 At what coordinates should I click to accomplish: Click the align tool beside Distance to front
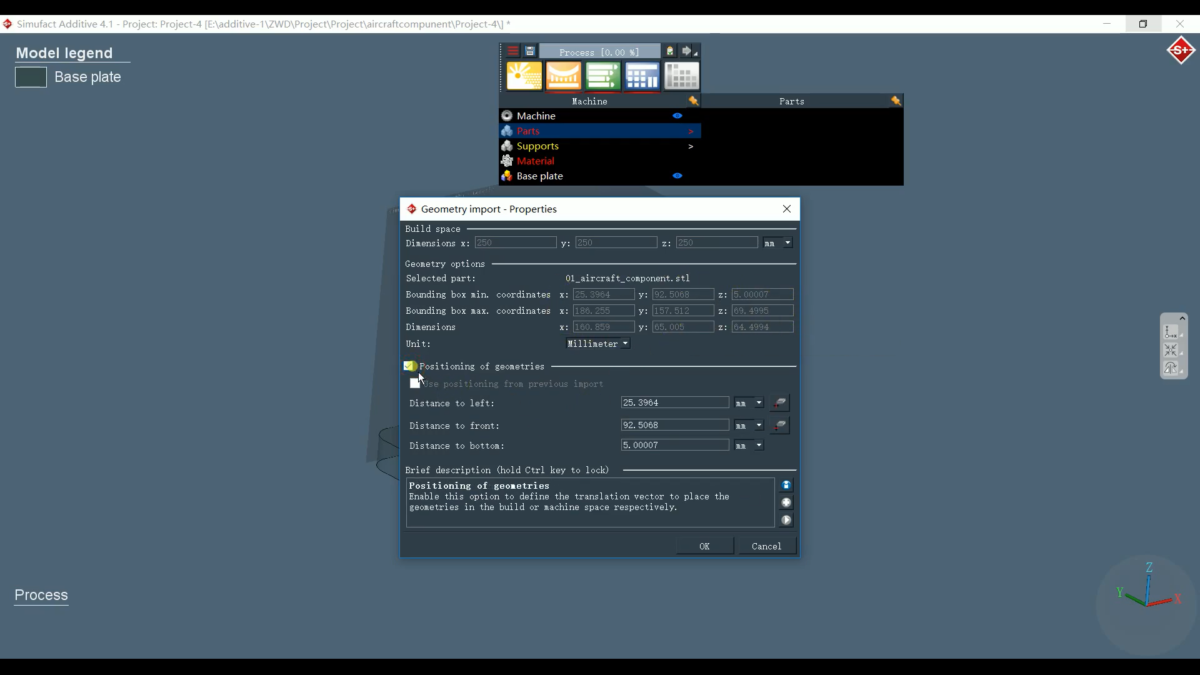pyautogui.click(x=780, y=425)
